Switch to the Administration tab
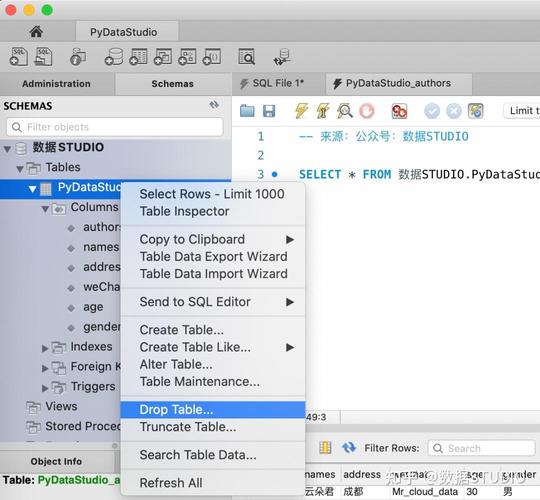 click(x=56, y=84)
